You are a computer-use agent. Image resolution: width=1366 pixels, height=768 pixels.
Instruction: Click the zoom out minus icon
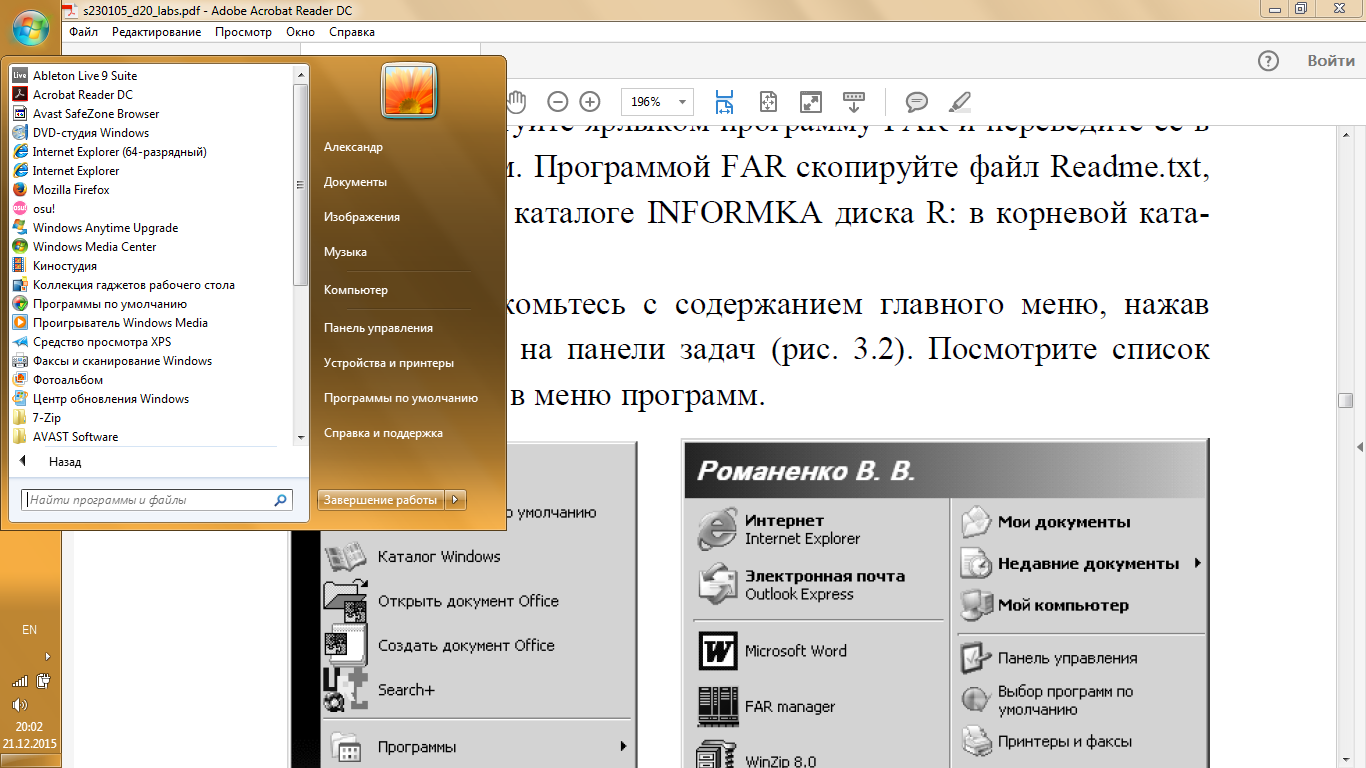pos(558,102)
